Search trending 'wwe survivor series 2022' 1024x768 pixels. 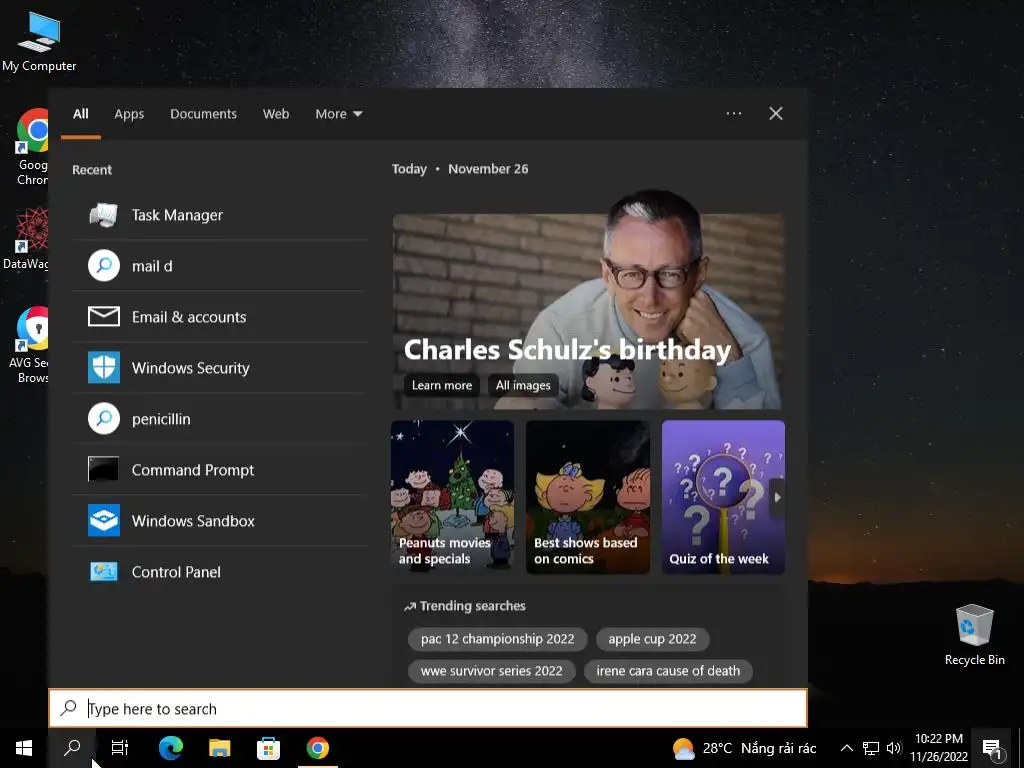(492, 671)
